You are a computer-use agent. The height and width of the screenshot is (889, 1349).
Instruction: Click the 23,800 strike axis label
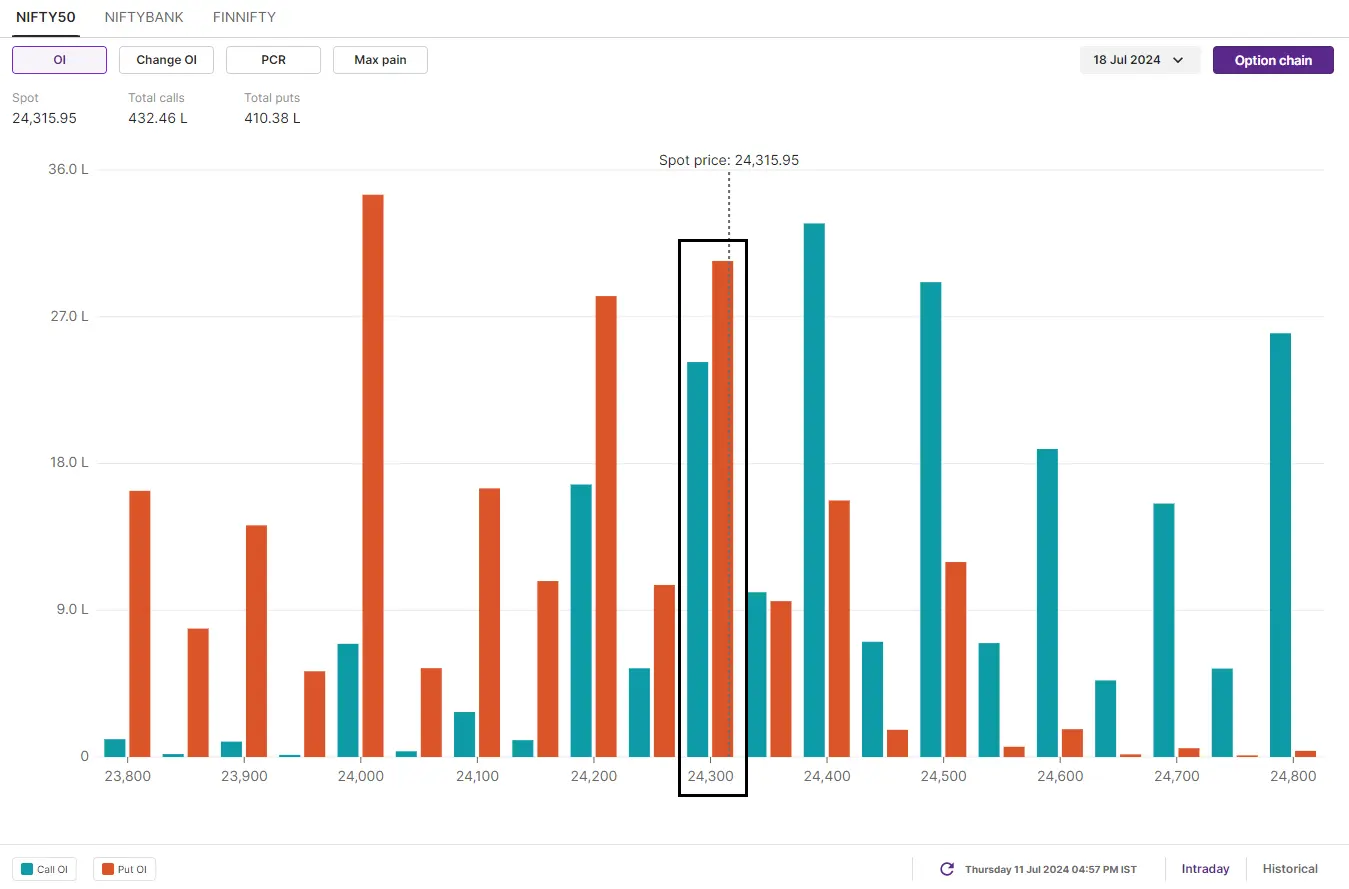(x=127, y=776)
